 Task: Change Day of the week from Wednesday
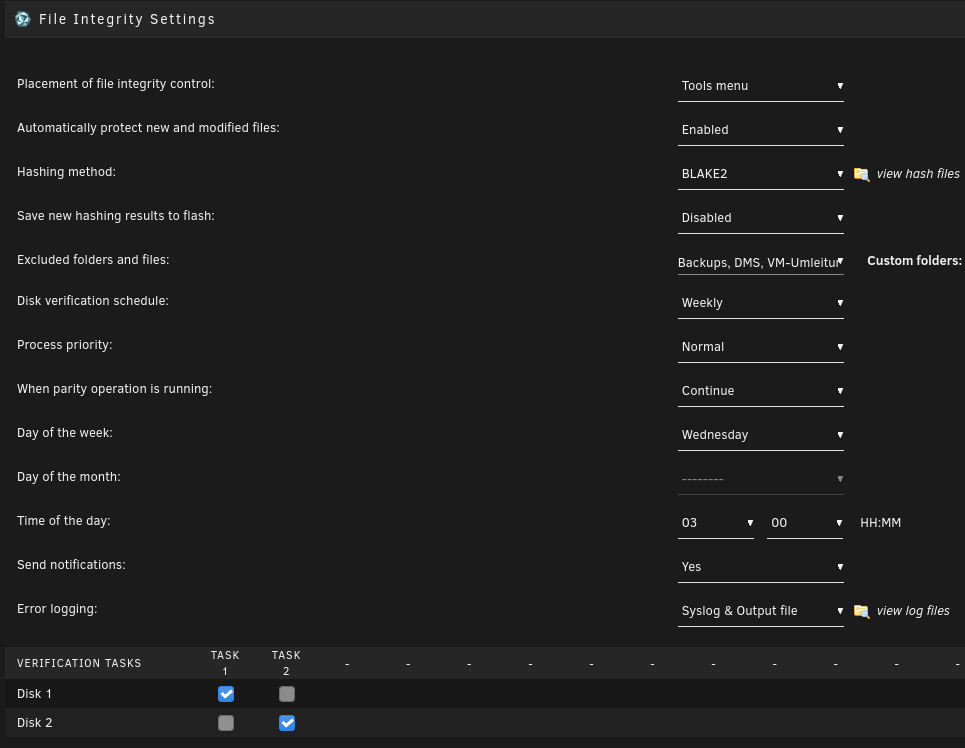tap(761, 435)
